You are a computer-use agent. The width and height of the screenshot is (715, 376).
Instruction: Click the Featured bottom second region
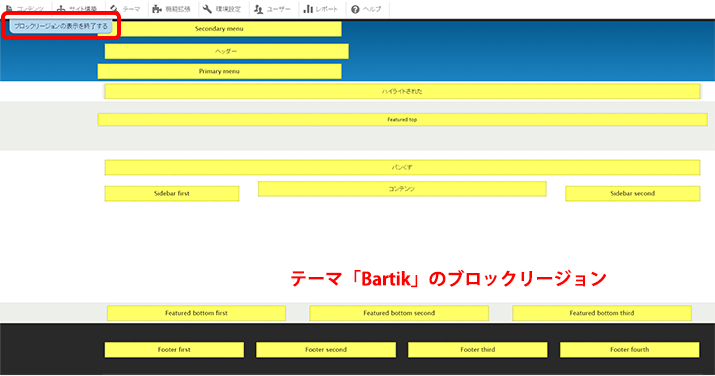[399, 313]
